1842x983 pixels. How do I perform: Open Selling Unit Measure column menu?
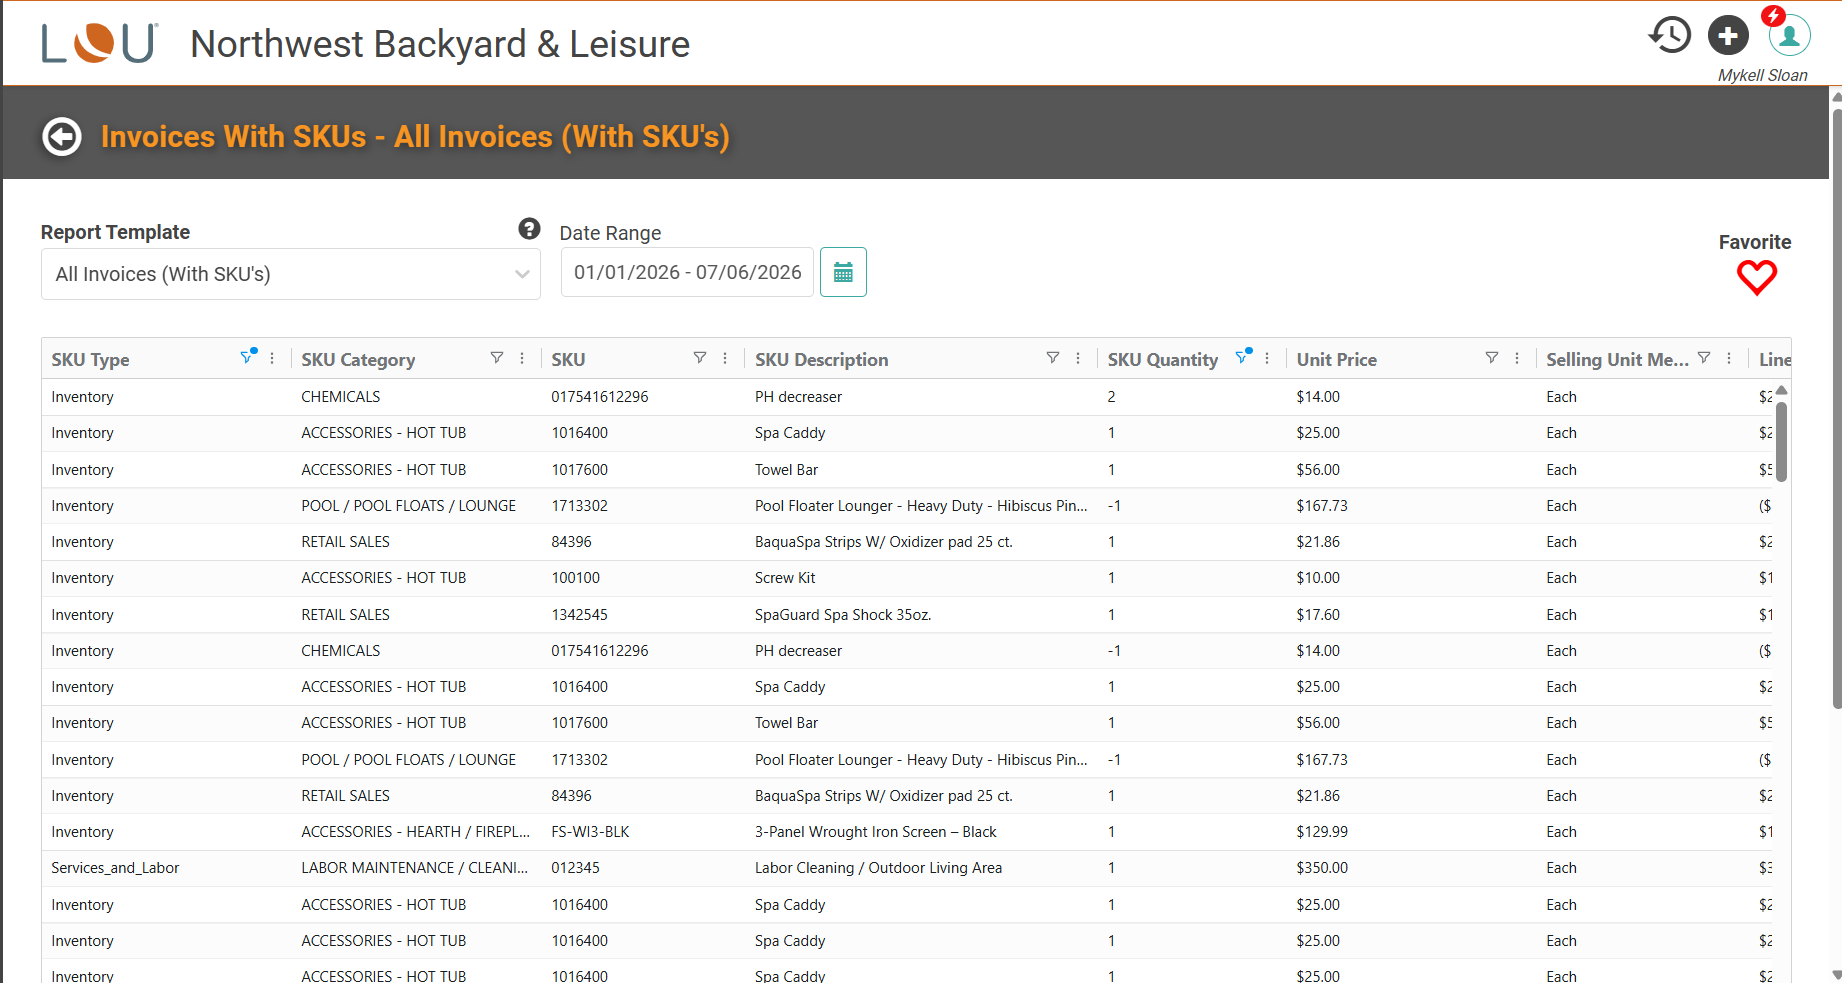(x=1729, y=358)
